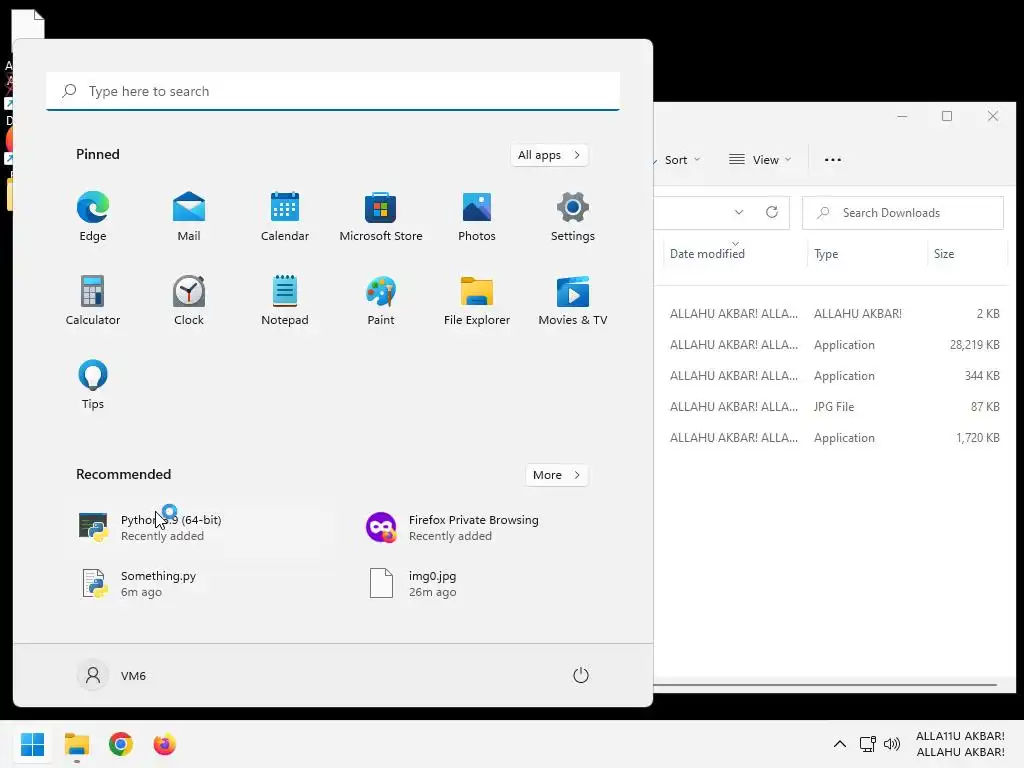1024x768 pixels.
Task: Click the Search Downloads field
Action: click(x=903, y=213)
